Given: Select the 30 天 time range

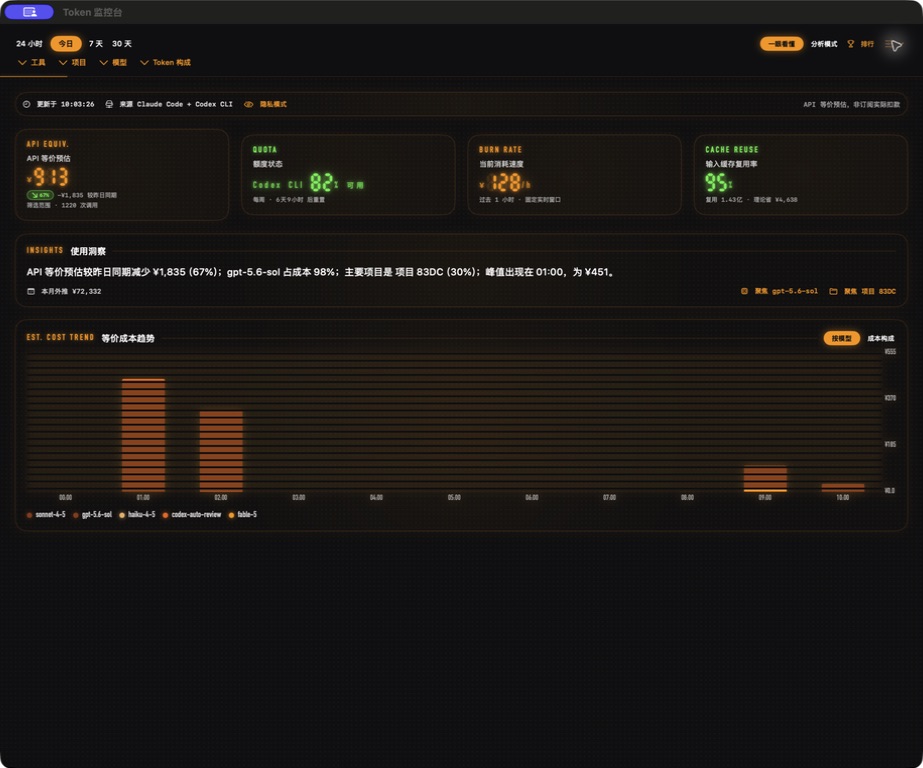Looking at the screenshot, I should point(122,44).
